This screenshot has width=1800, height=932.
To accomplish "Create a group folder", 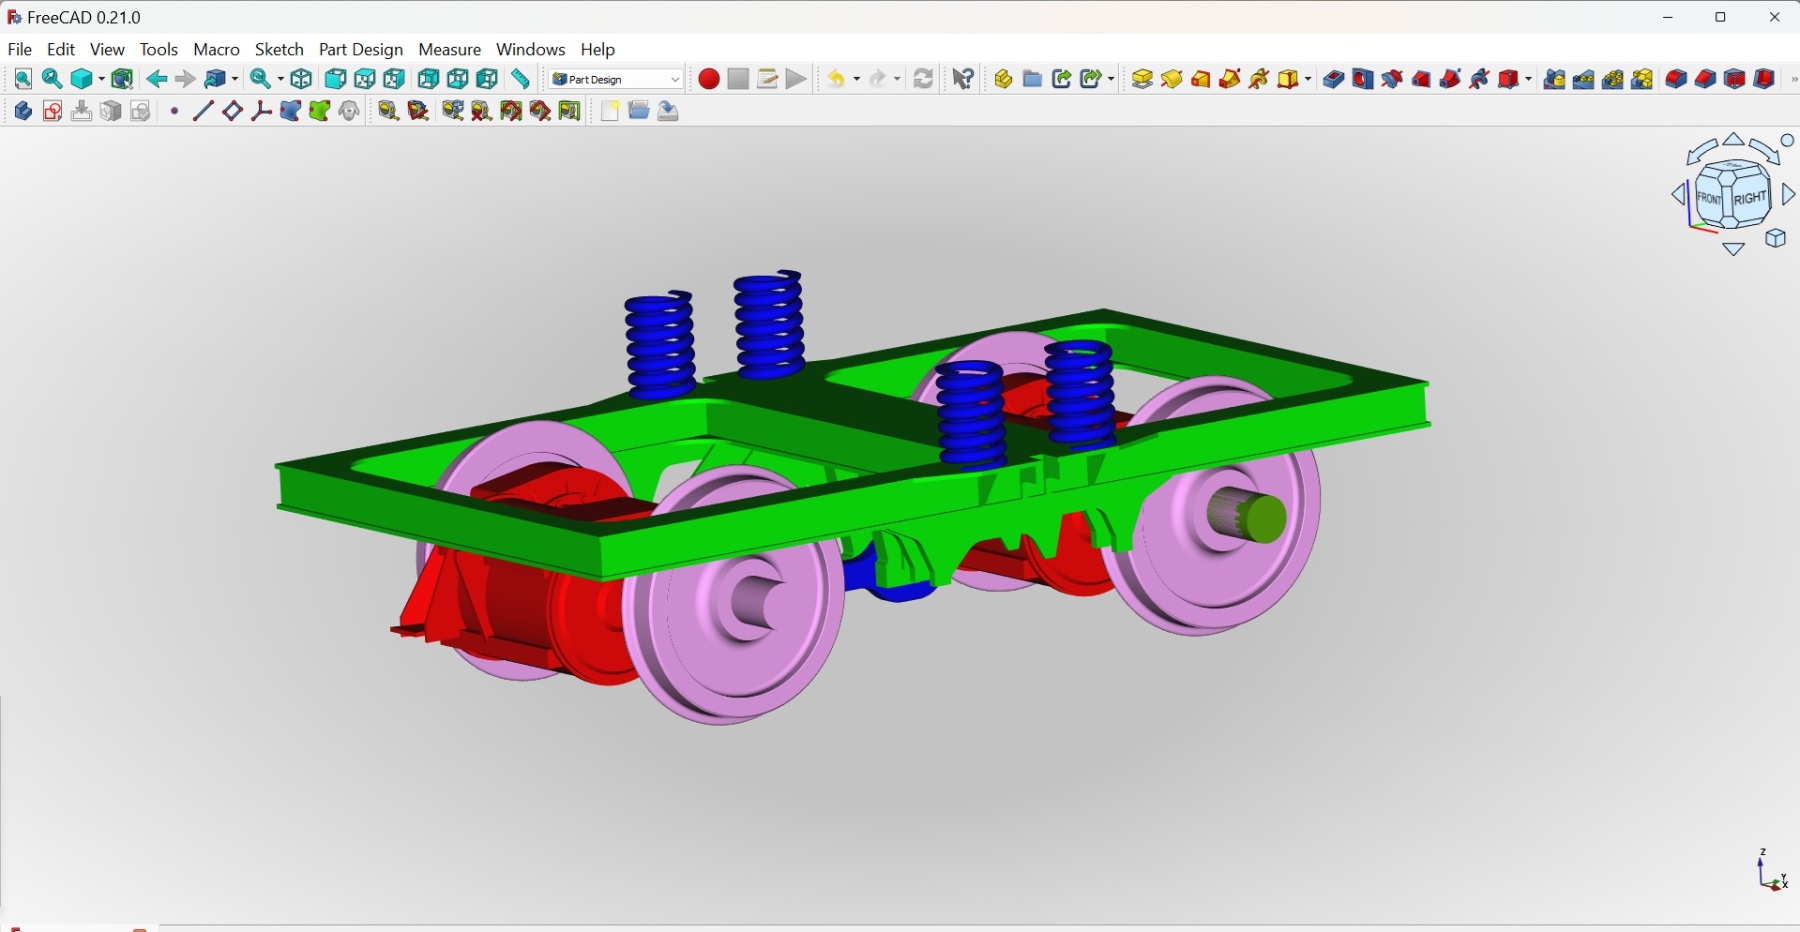I will [x=1033, y=79].
